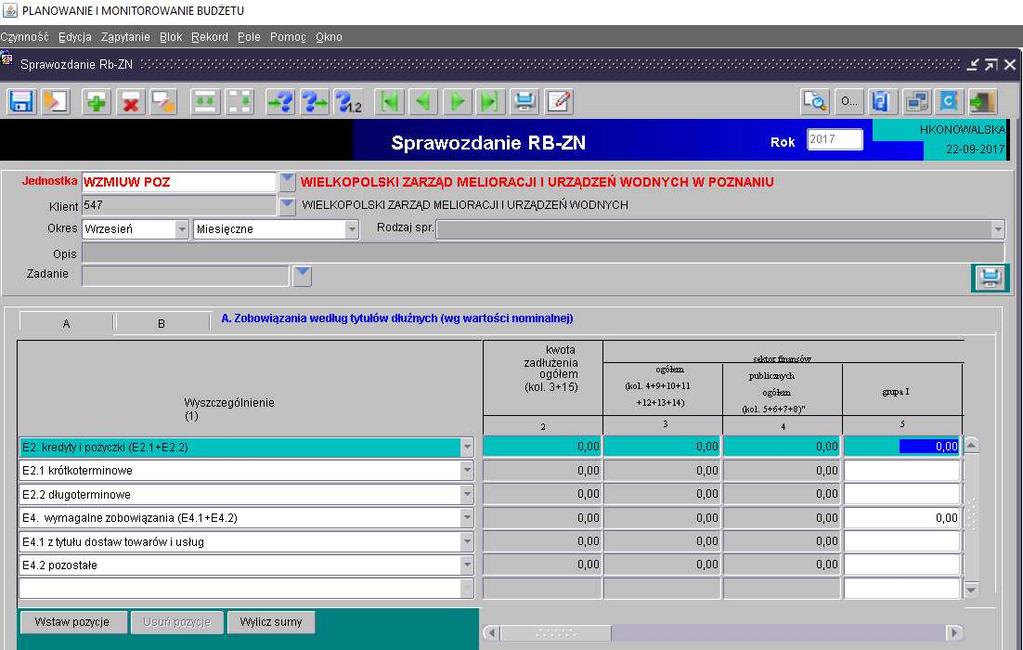Add a new record with green plus icon
The width and height of the screenshot is (1023, 650).
[x=97, y=102]
